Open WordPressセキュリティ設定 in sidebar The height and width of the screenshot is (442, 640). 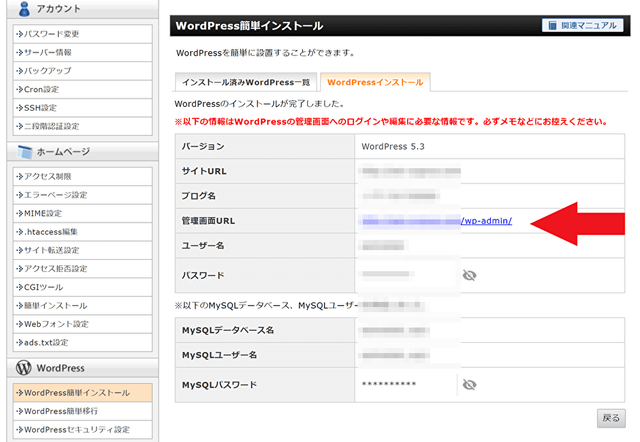click(x=83, y=429)
